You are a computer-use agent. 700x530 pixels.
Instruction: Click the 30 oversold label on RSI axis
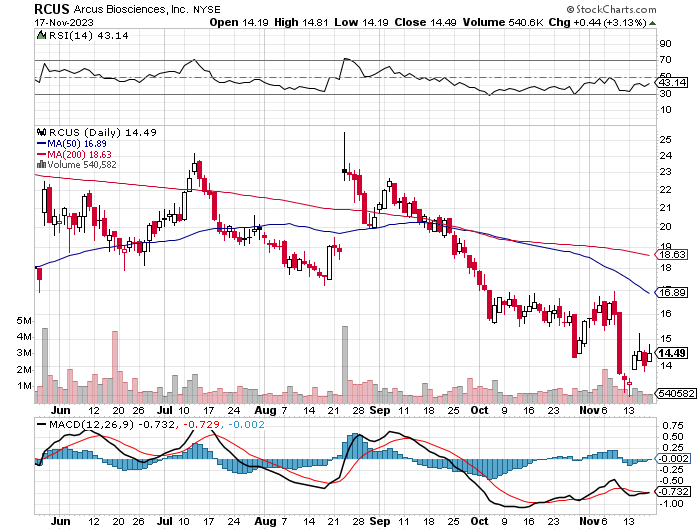point(665,93)
